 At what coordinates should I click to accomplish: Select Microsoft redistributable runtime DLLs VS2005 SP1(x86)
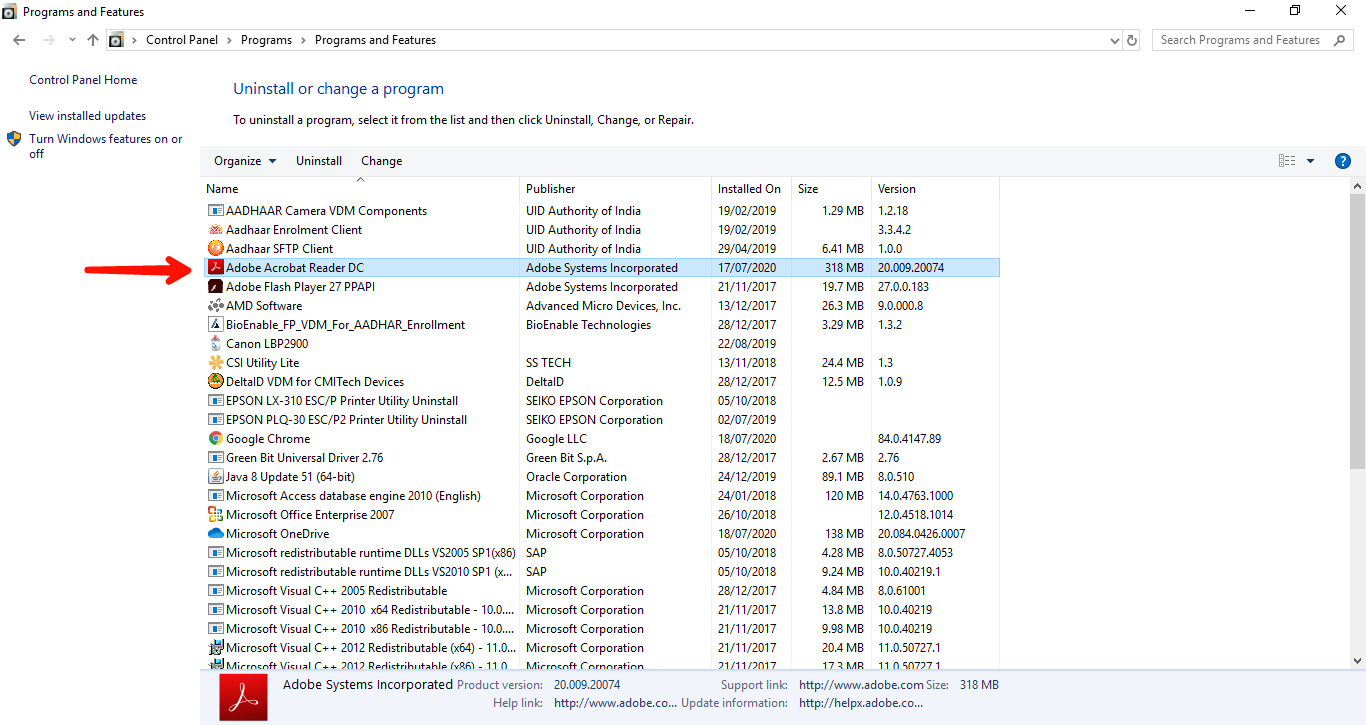tap(371, 553)
